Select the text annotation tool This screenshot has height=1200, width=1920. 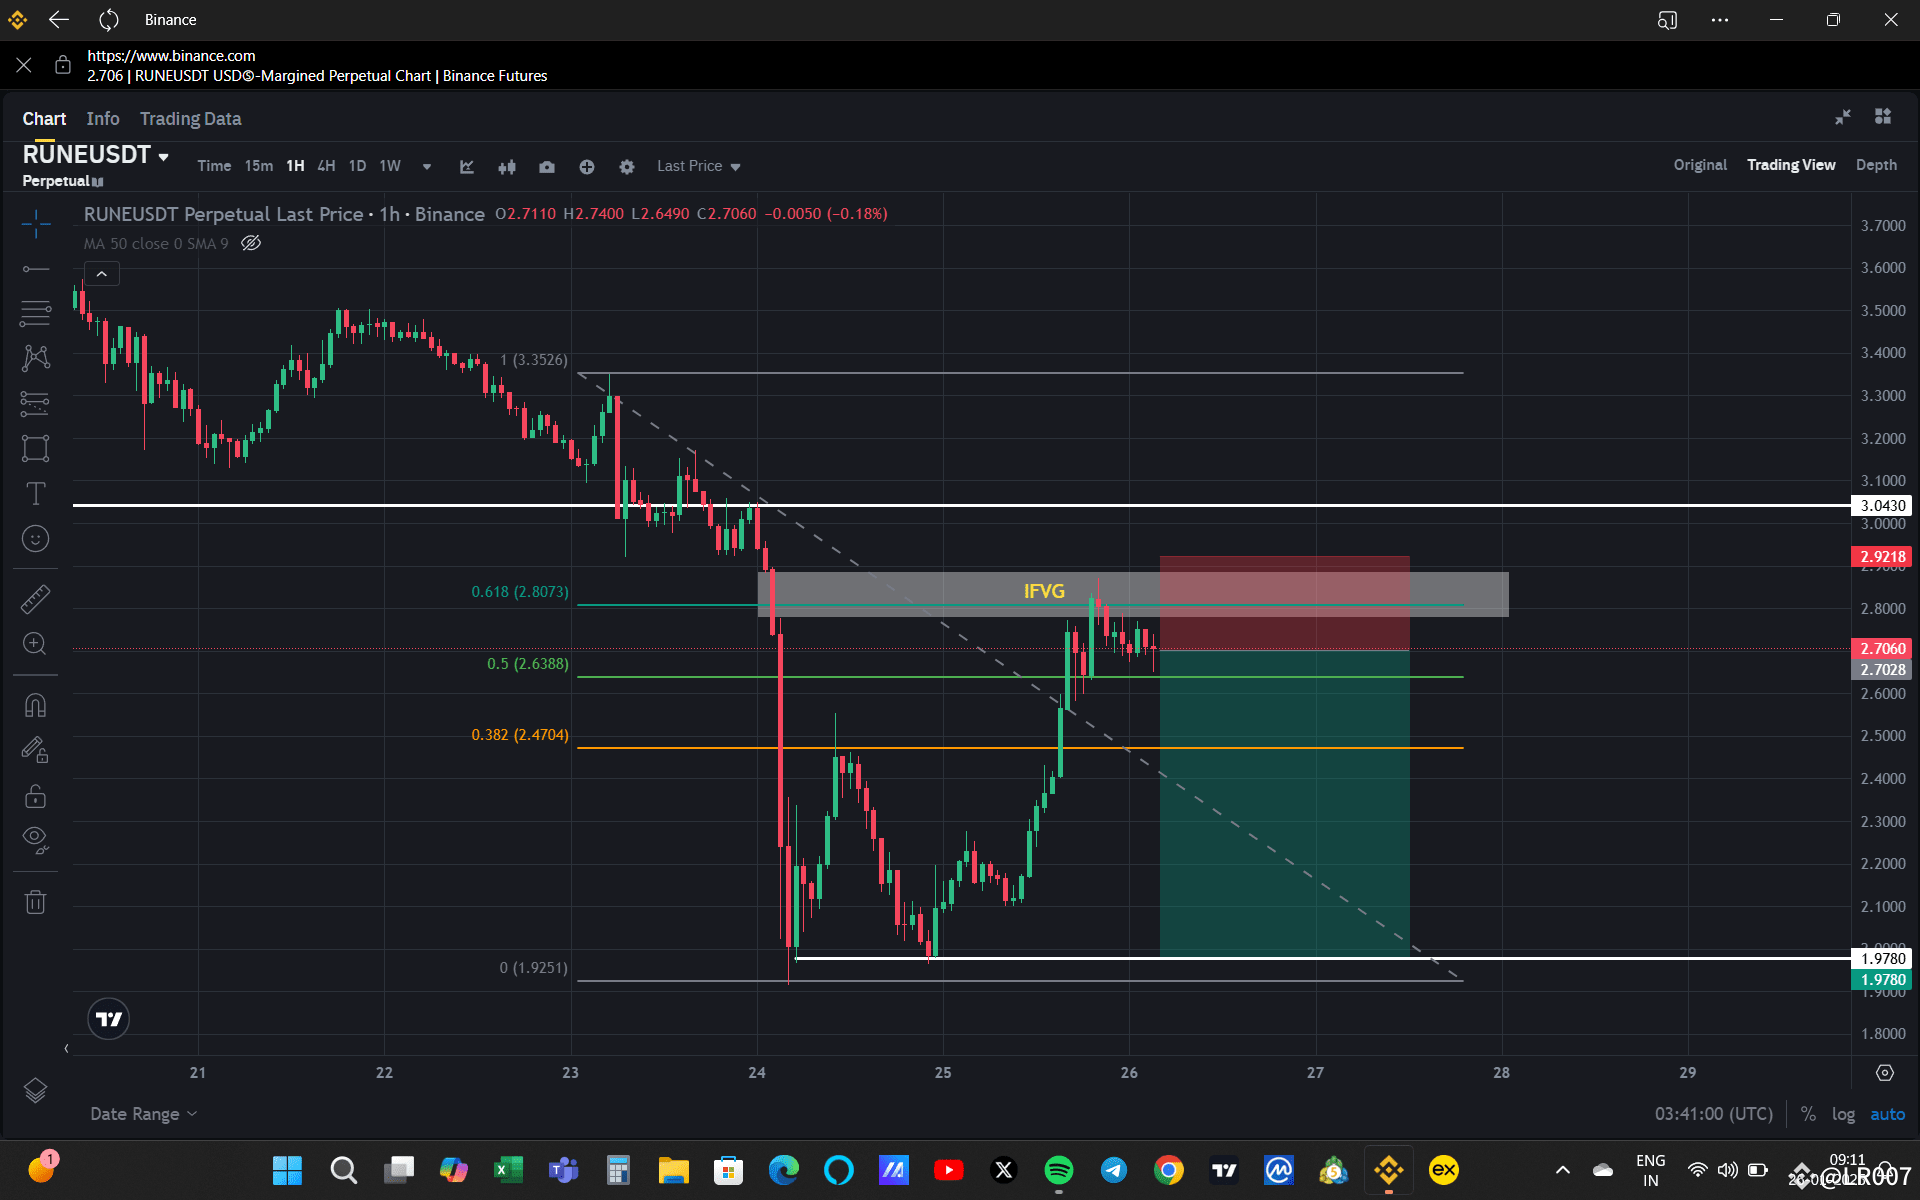[36, 493]
